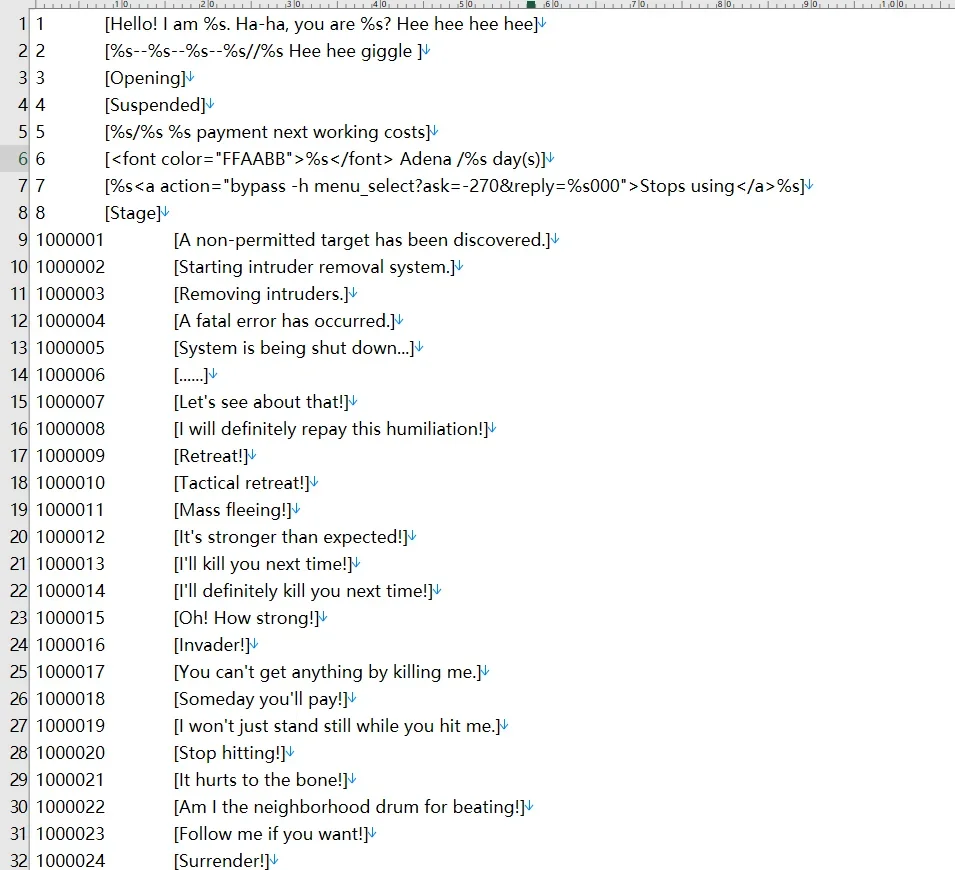Viewport: 955px width, 870px height.
Task: Select line number 6 in the gutter
Action: (x=23, y=159)
